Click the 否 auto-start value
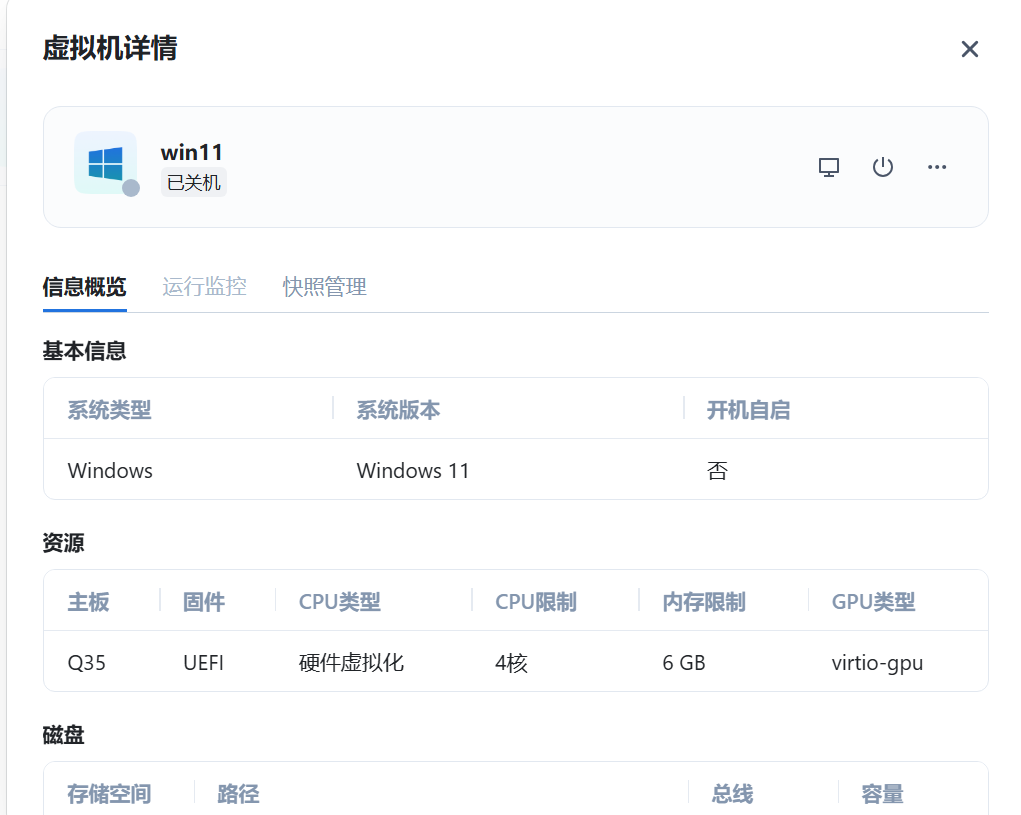 717,471
